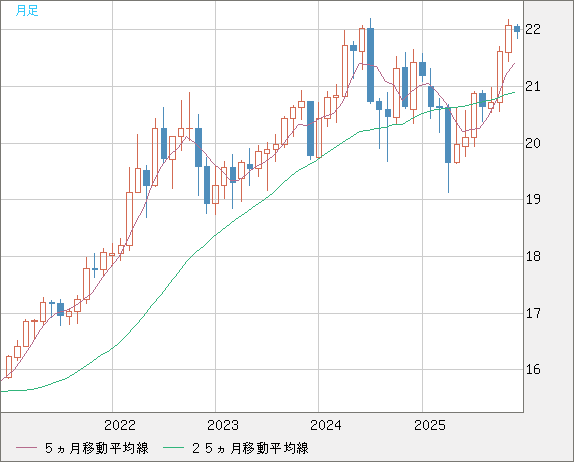Viewport: 574px width, 462px height.
Task: Click the green moving average line end near 21
Action: coord(514,92)
